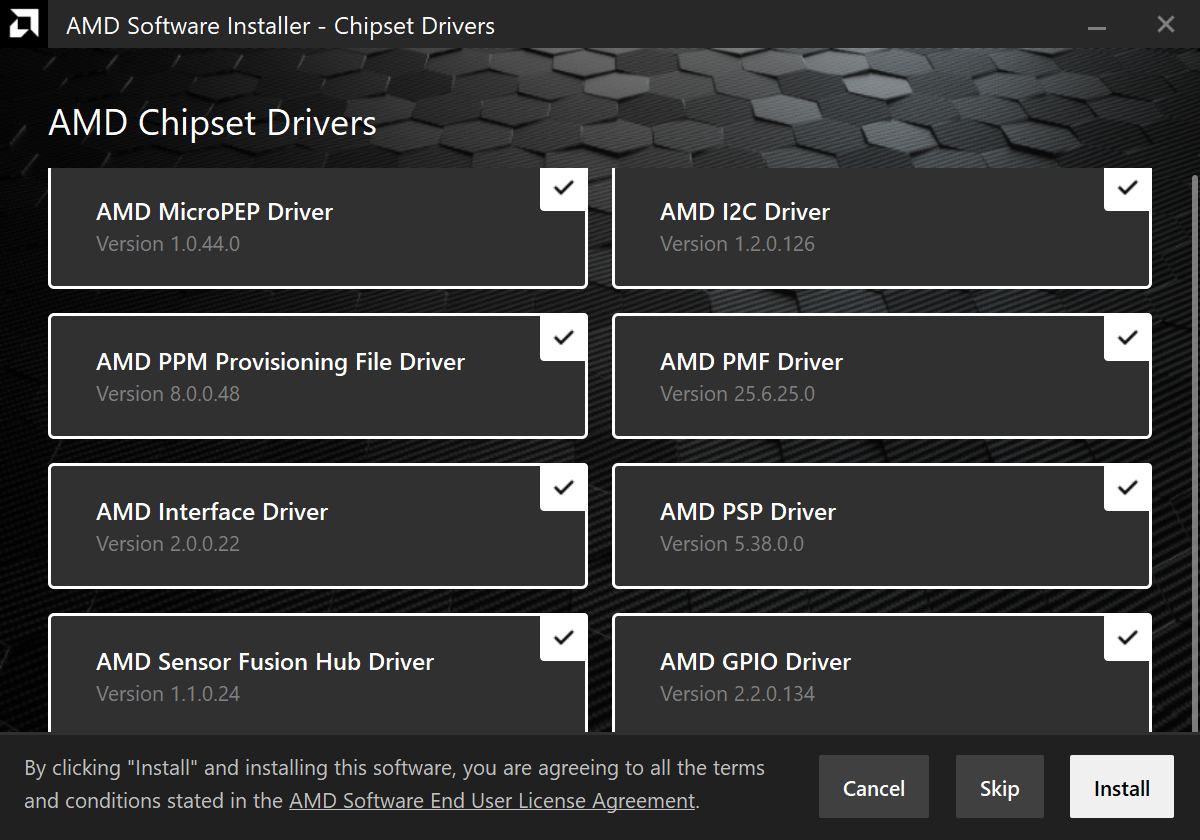Deselect the AMD Interface Driver checkbox
Viewport: 1200px width, 840px height.
coord(563,488)
